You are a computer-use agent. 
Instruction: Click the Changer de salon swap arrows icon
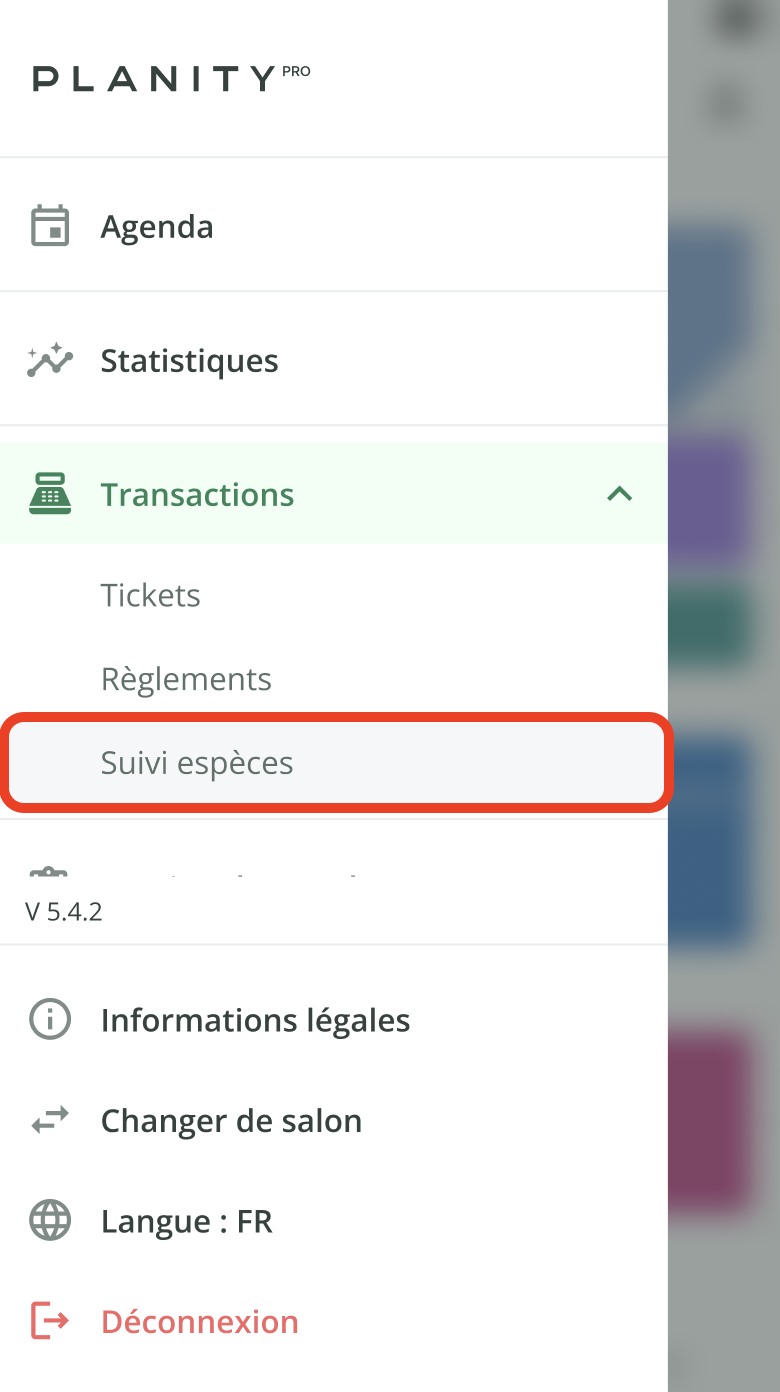(x=50, y=1121)
